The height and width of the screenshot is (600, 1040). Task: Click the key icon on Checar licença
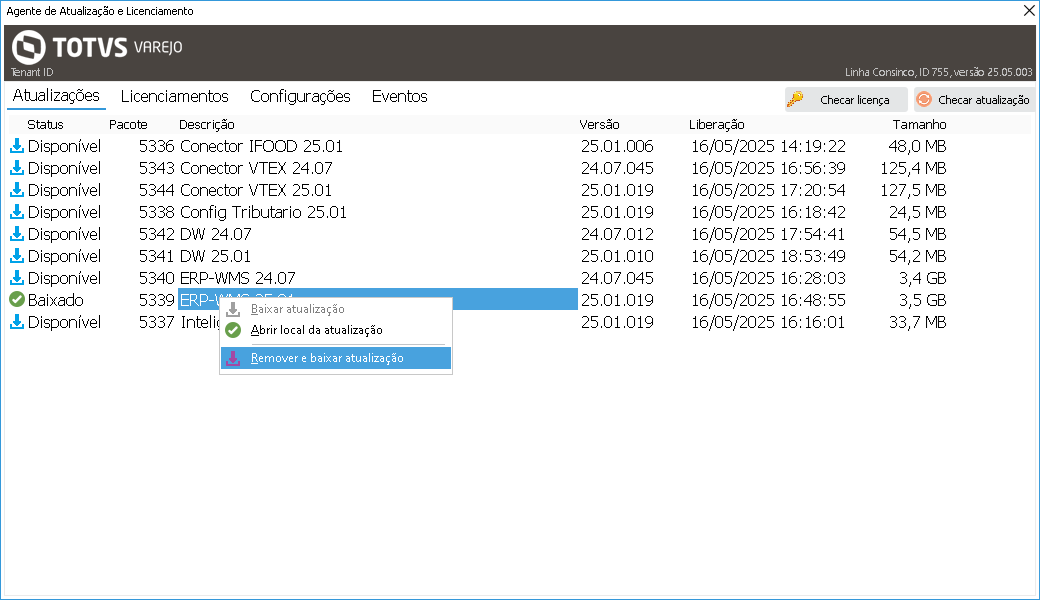pos(795,99)
